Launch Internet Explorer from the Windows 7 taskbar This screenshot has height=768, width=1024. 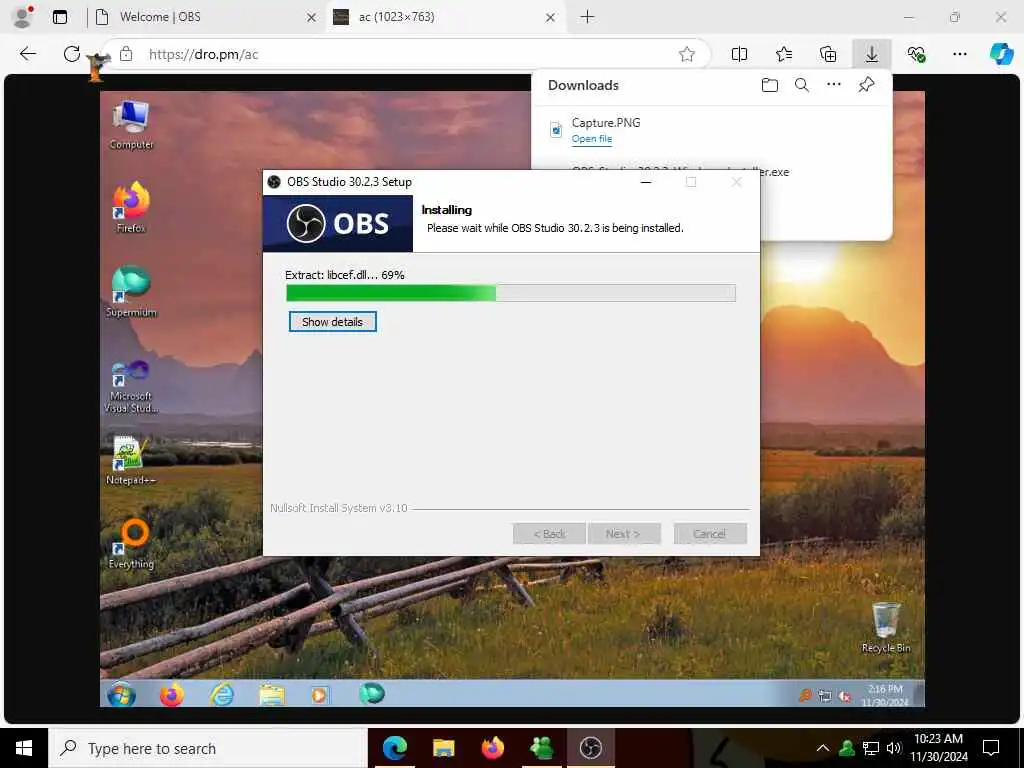pyautogui.click(x=222, y=694)
